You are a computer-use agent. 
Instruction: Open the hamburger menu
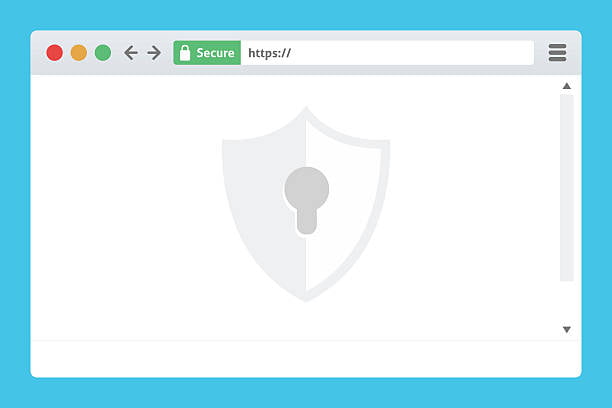557,53
